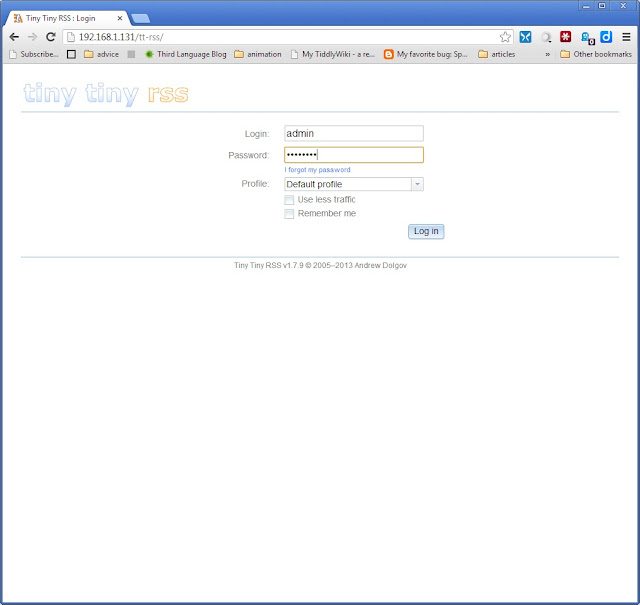
Task: Click the Password input field
Action: (x=354, y=155)
